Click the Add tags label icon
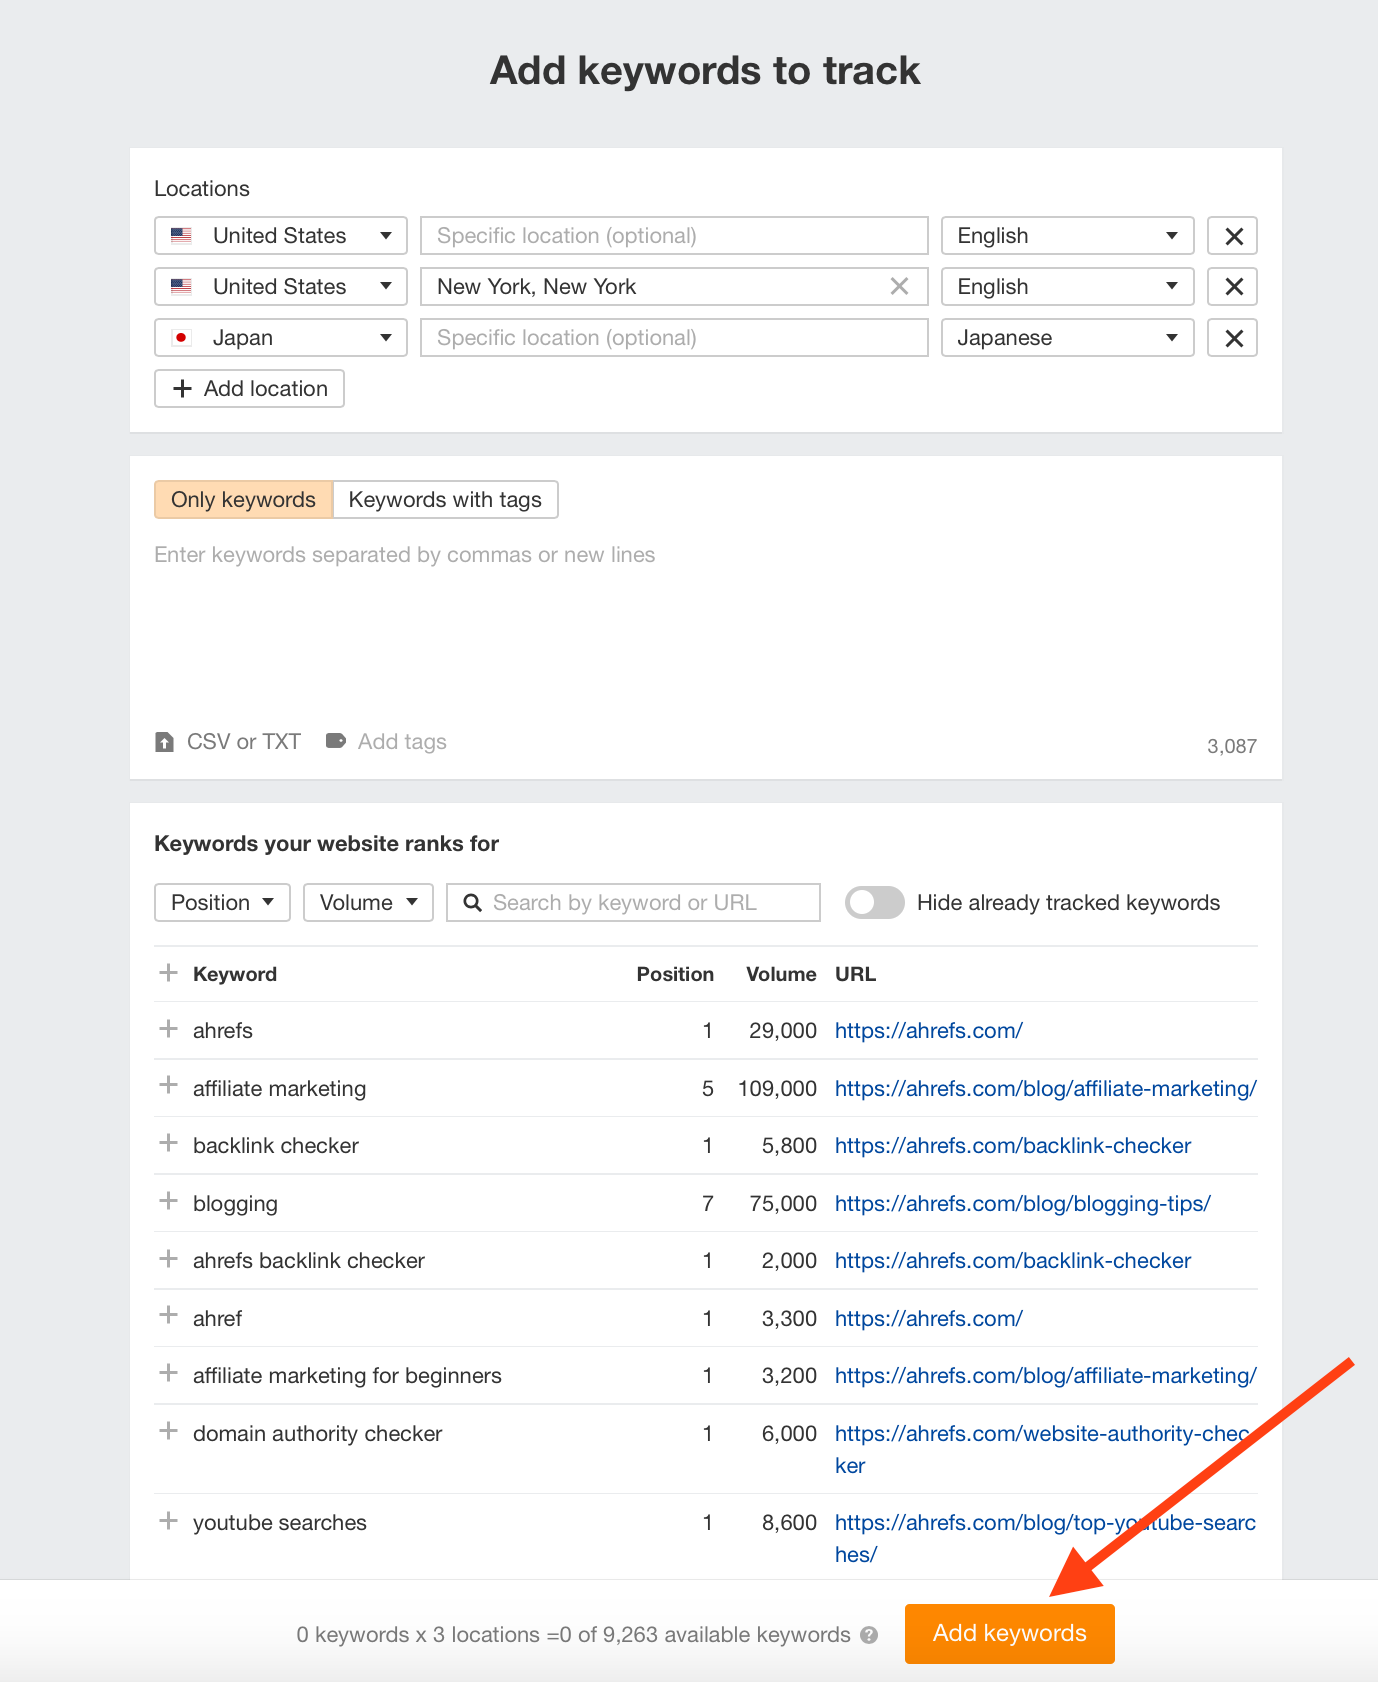 [336, 741]
